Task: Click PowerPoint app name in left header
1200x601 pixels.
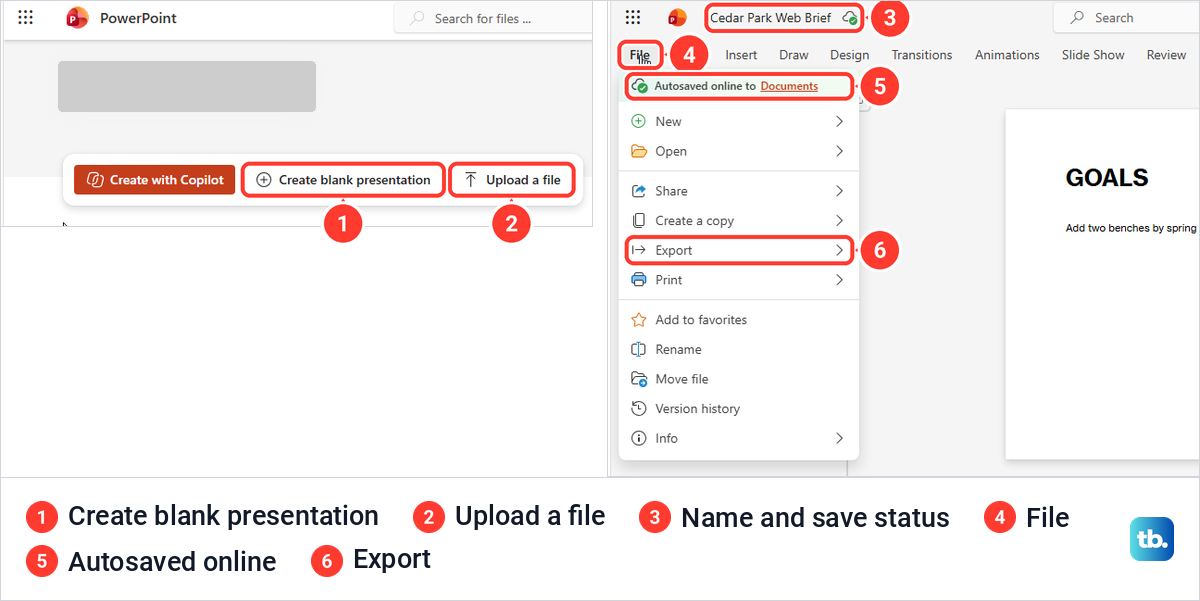Action: pyautogui.click(x=138, y=18)
